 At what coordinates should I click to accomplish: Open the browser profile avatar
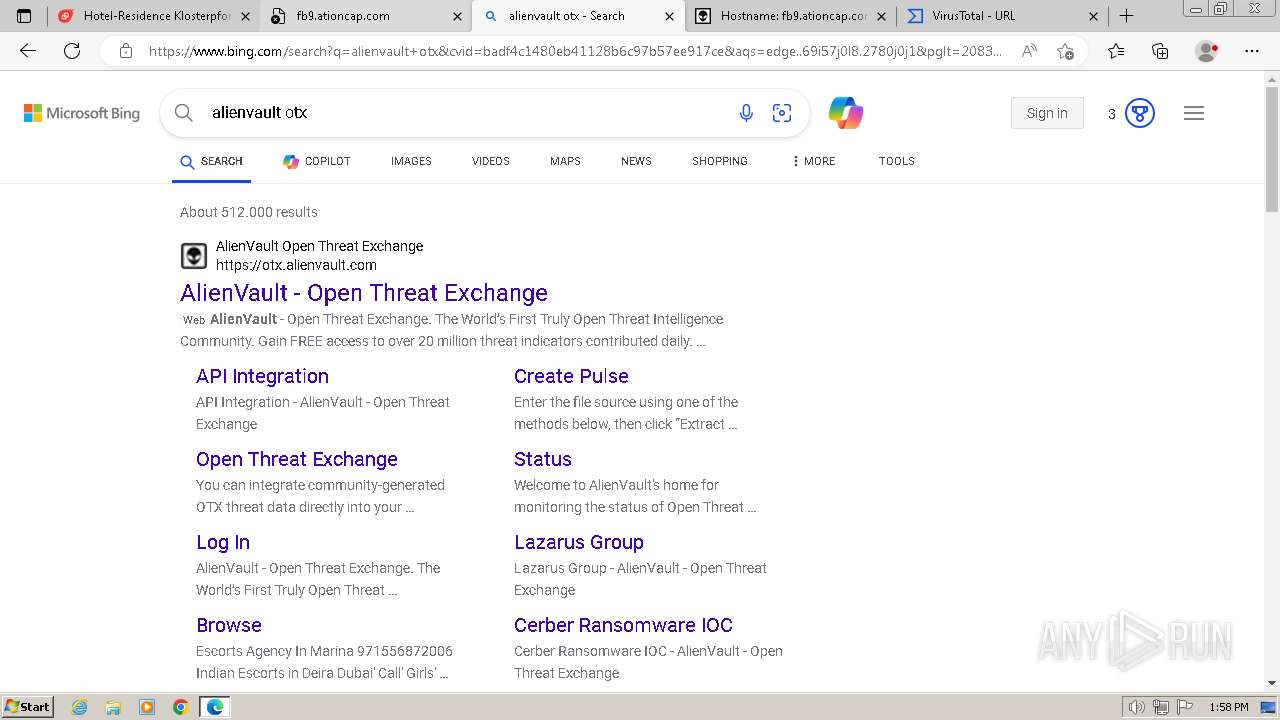pos(1207,51)
